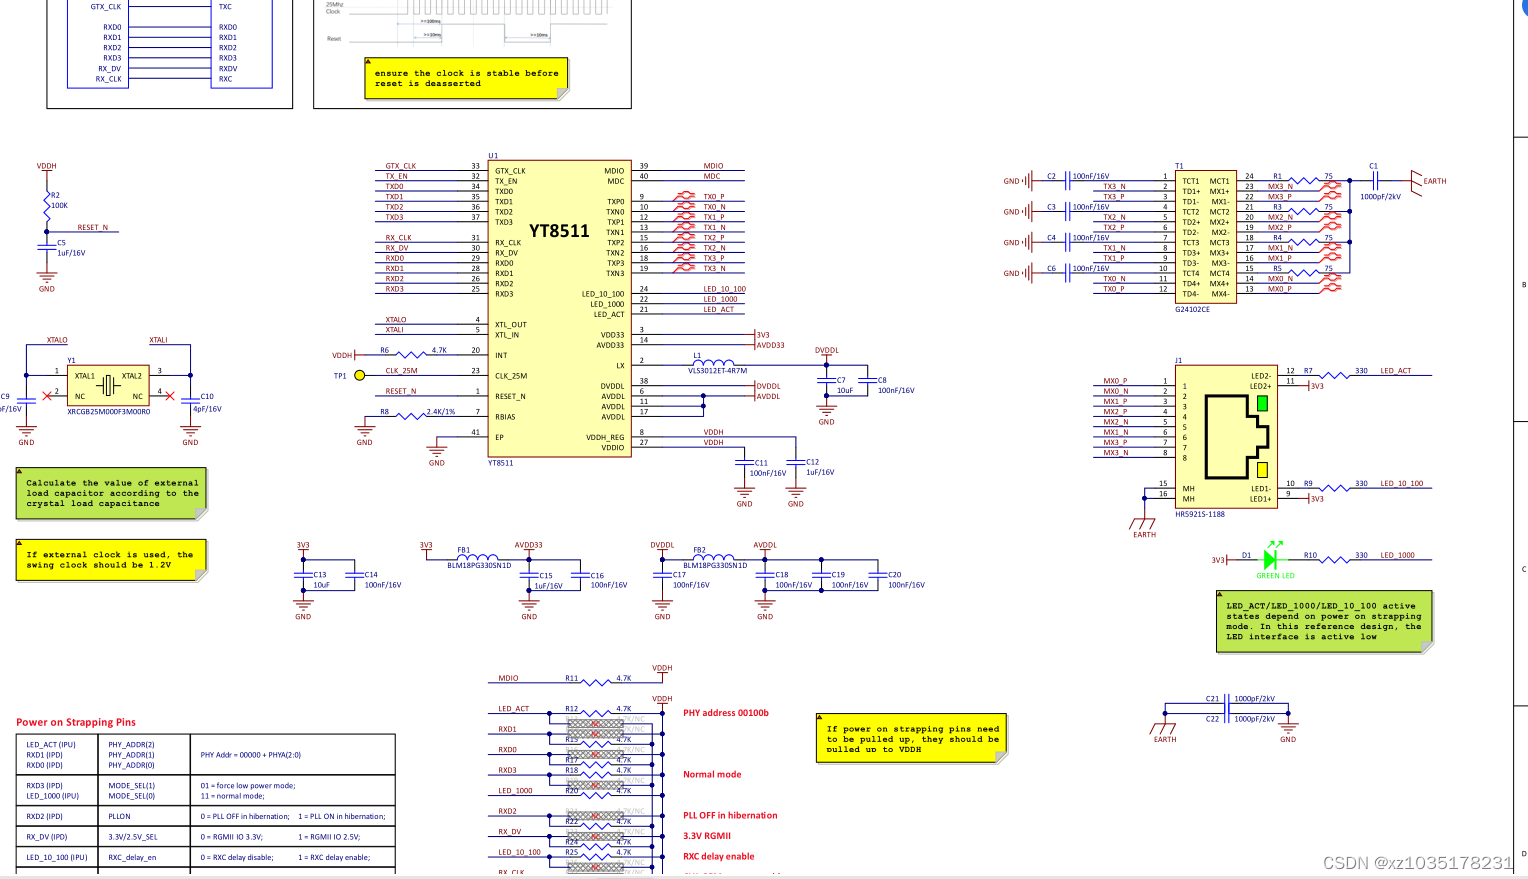Select the D1 green LED symbol
This screenshot has width=1528, height=879.
(1271, 558)
